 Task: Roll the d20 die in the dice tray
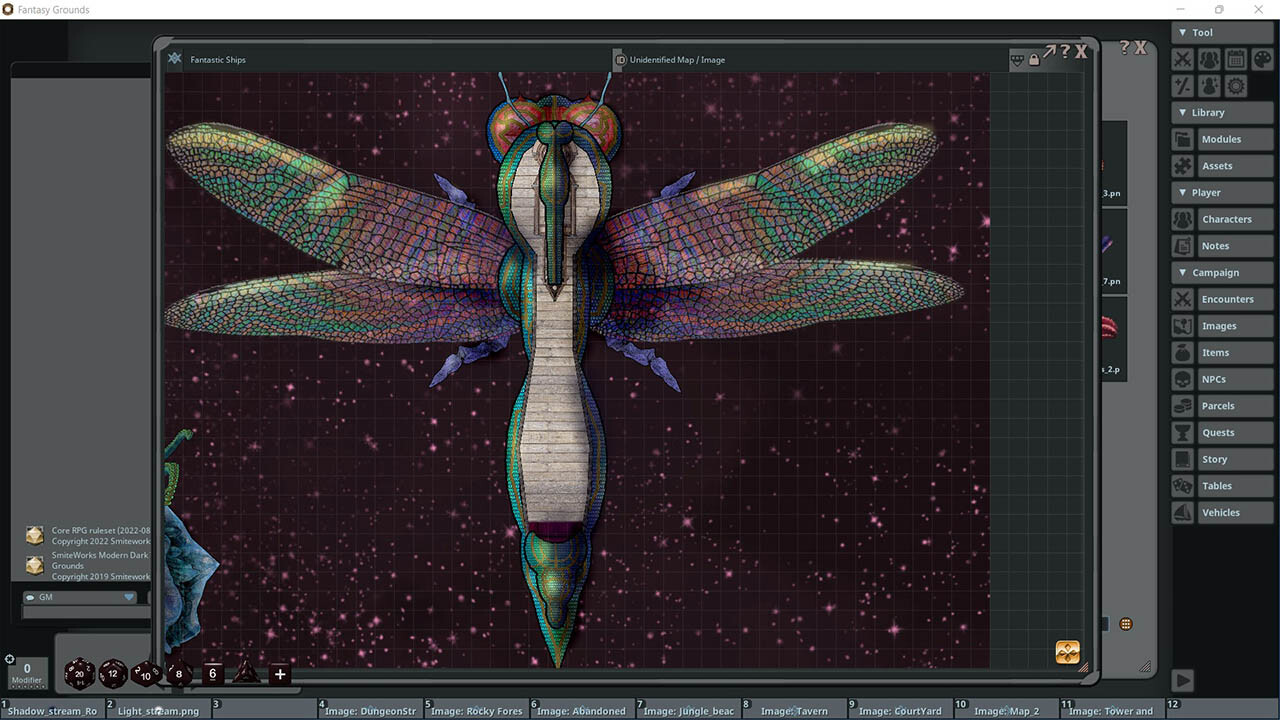click(x=78, y=674)
